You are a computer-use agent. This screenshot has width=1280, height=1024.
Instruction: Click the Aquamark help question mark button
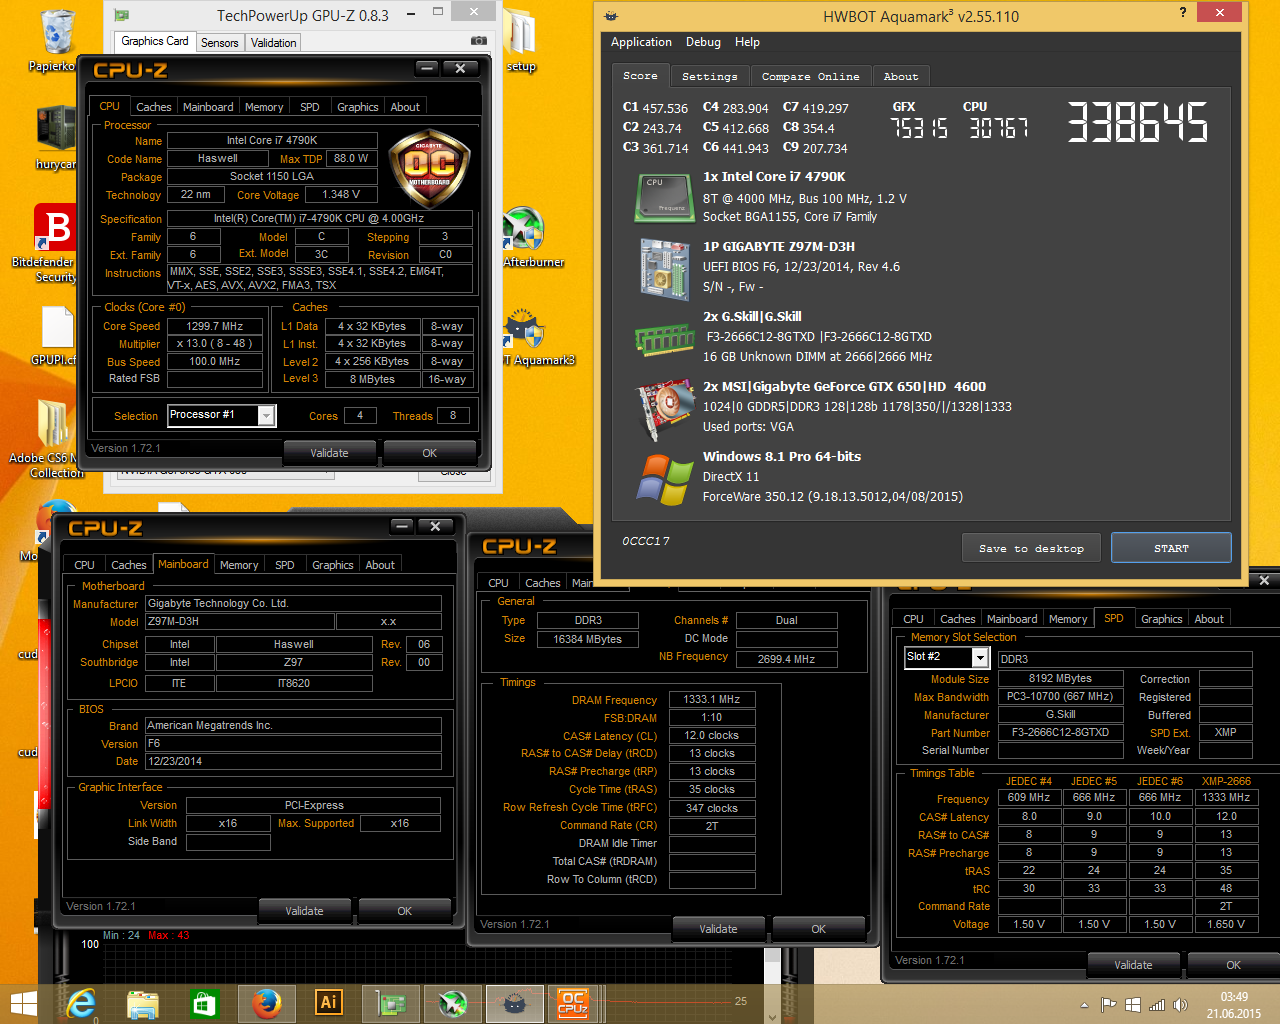click(1183, 13)
